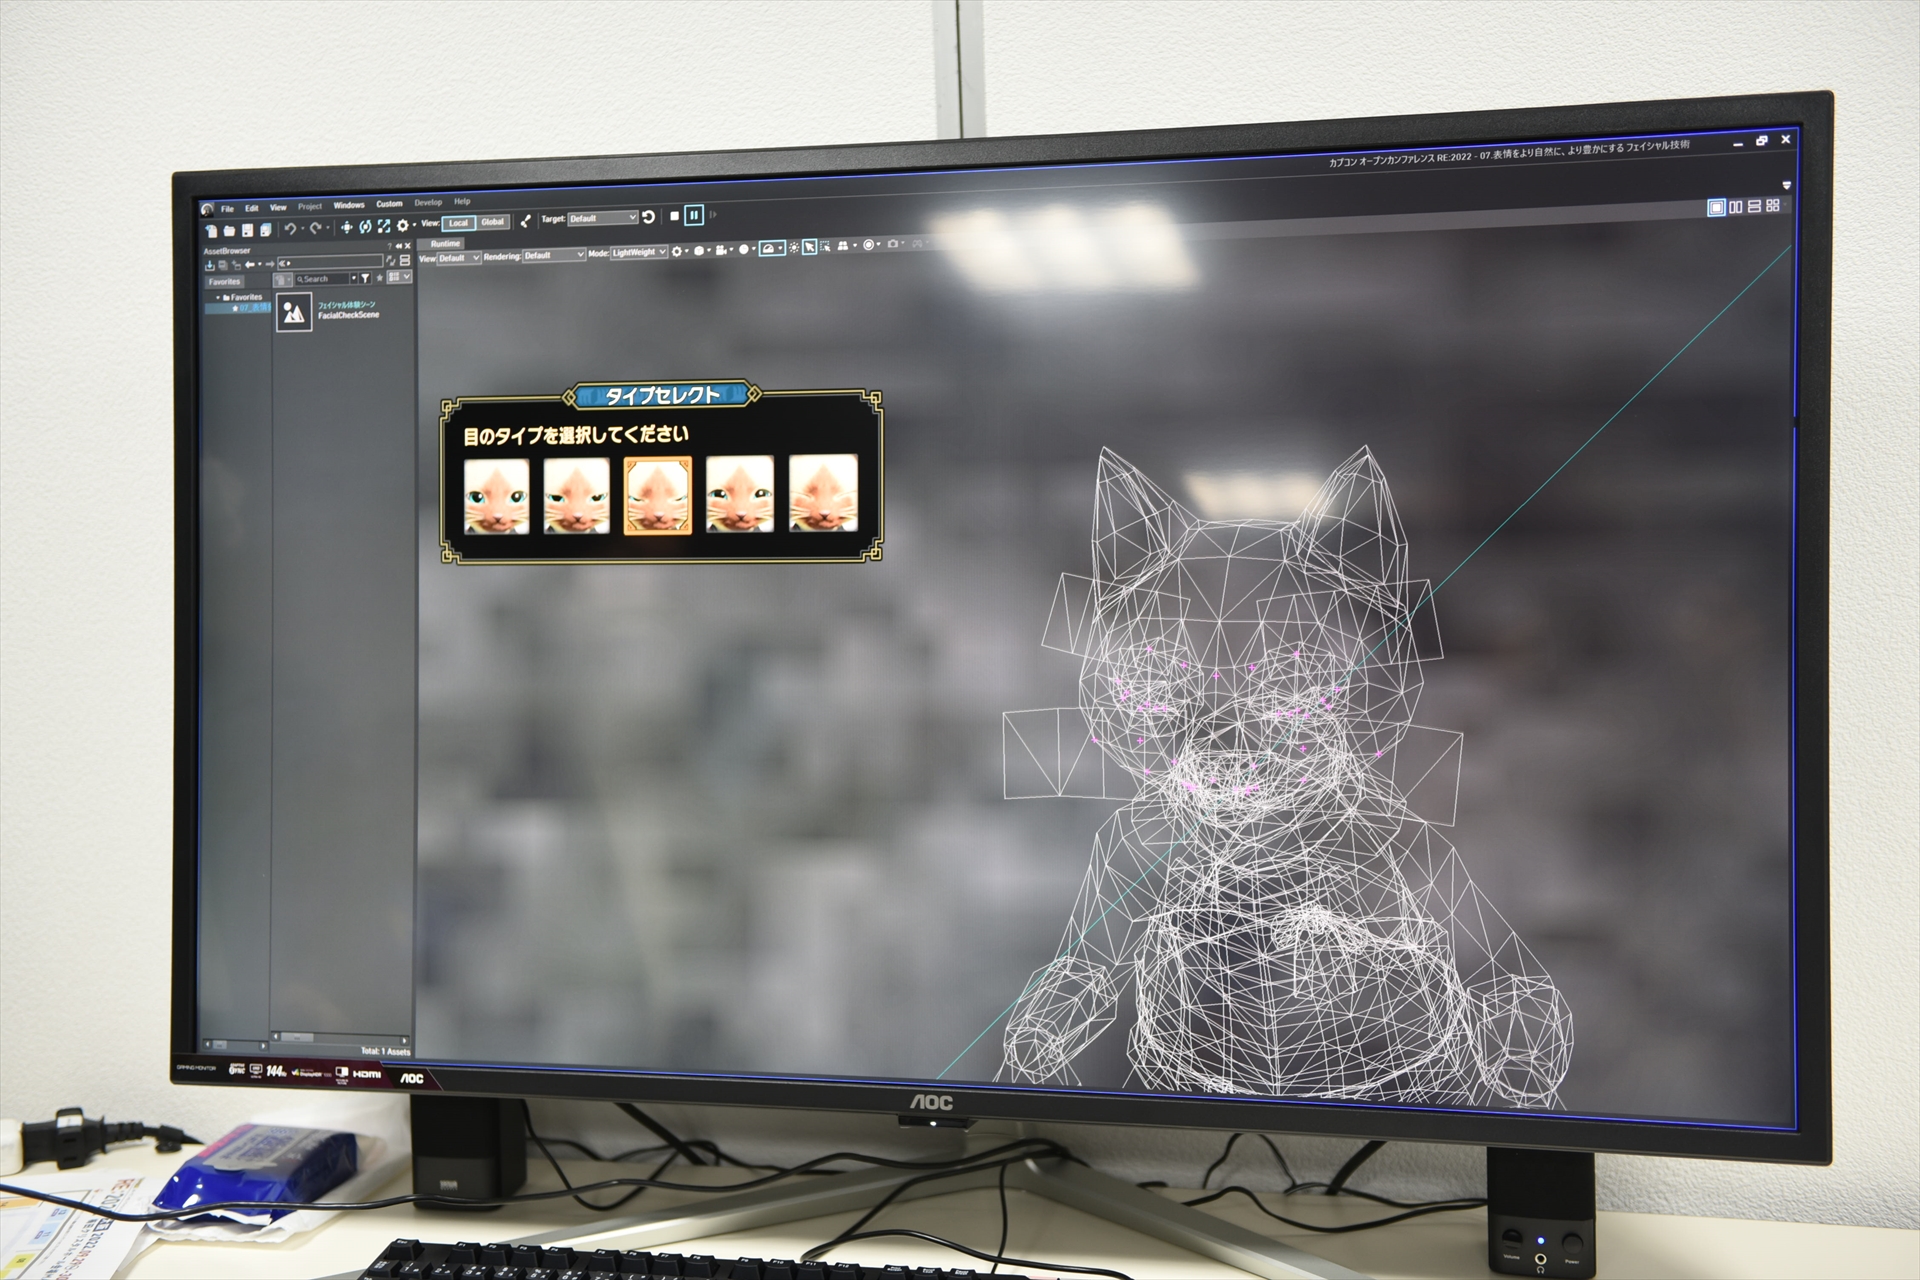Open the Mode LightWeight dropdown

(x=639, y=252)
